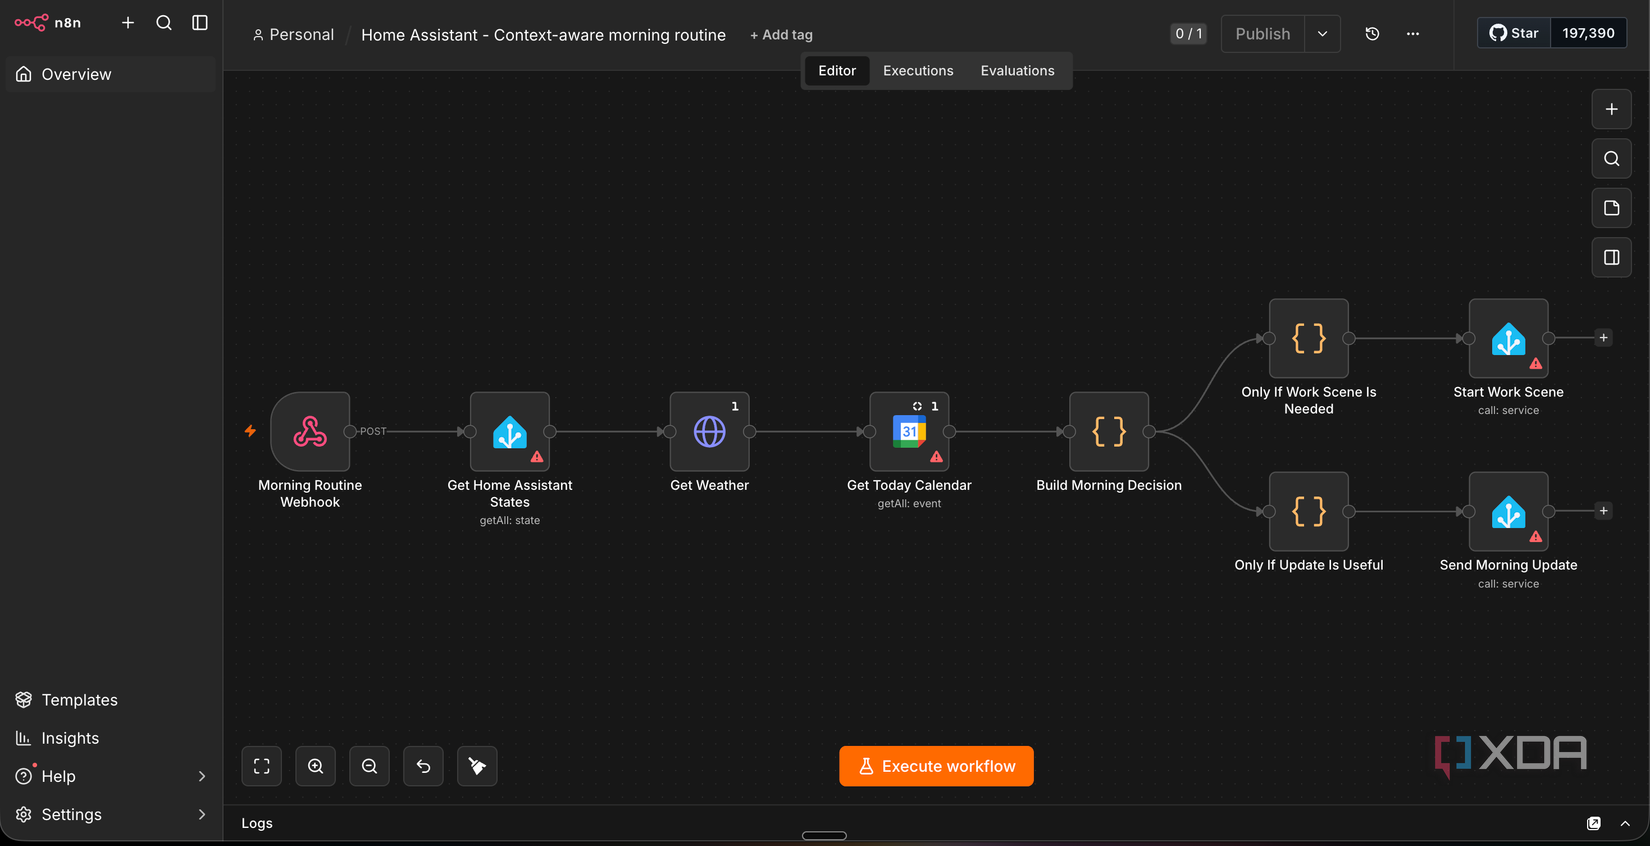Select the Start Work Scene node
1650x846 pixels.
[x=1508, y=338]
